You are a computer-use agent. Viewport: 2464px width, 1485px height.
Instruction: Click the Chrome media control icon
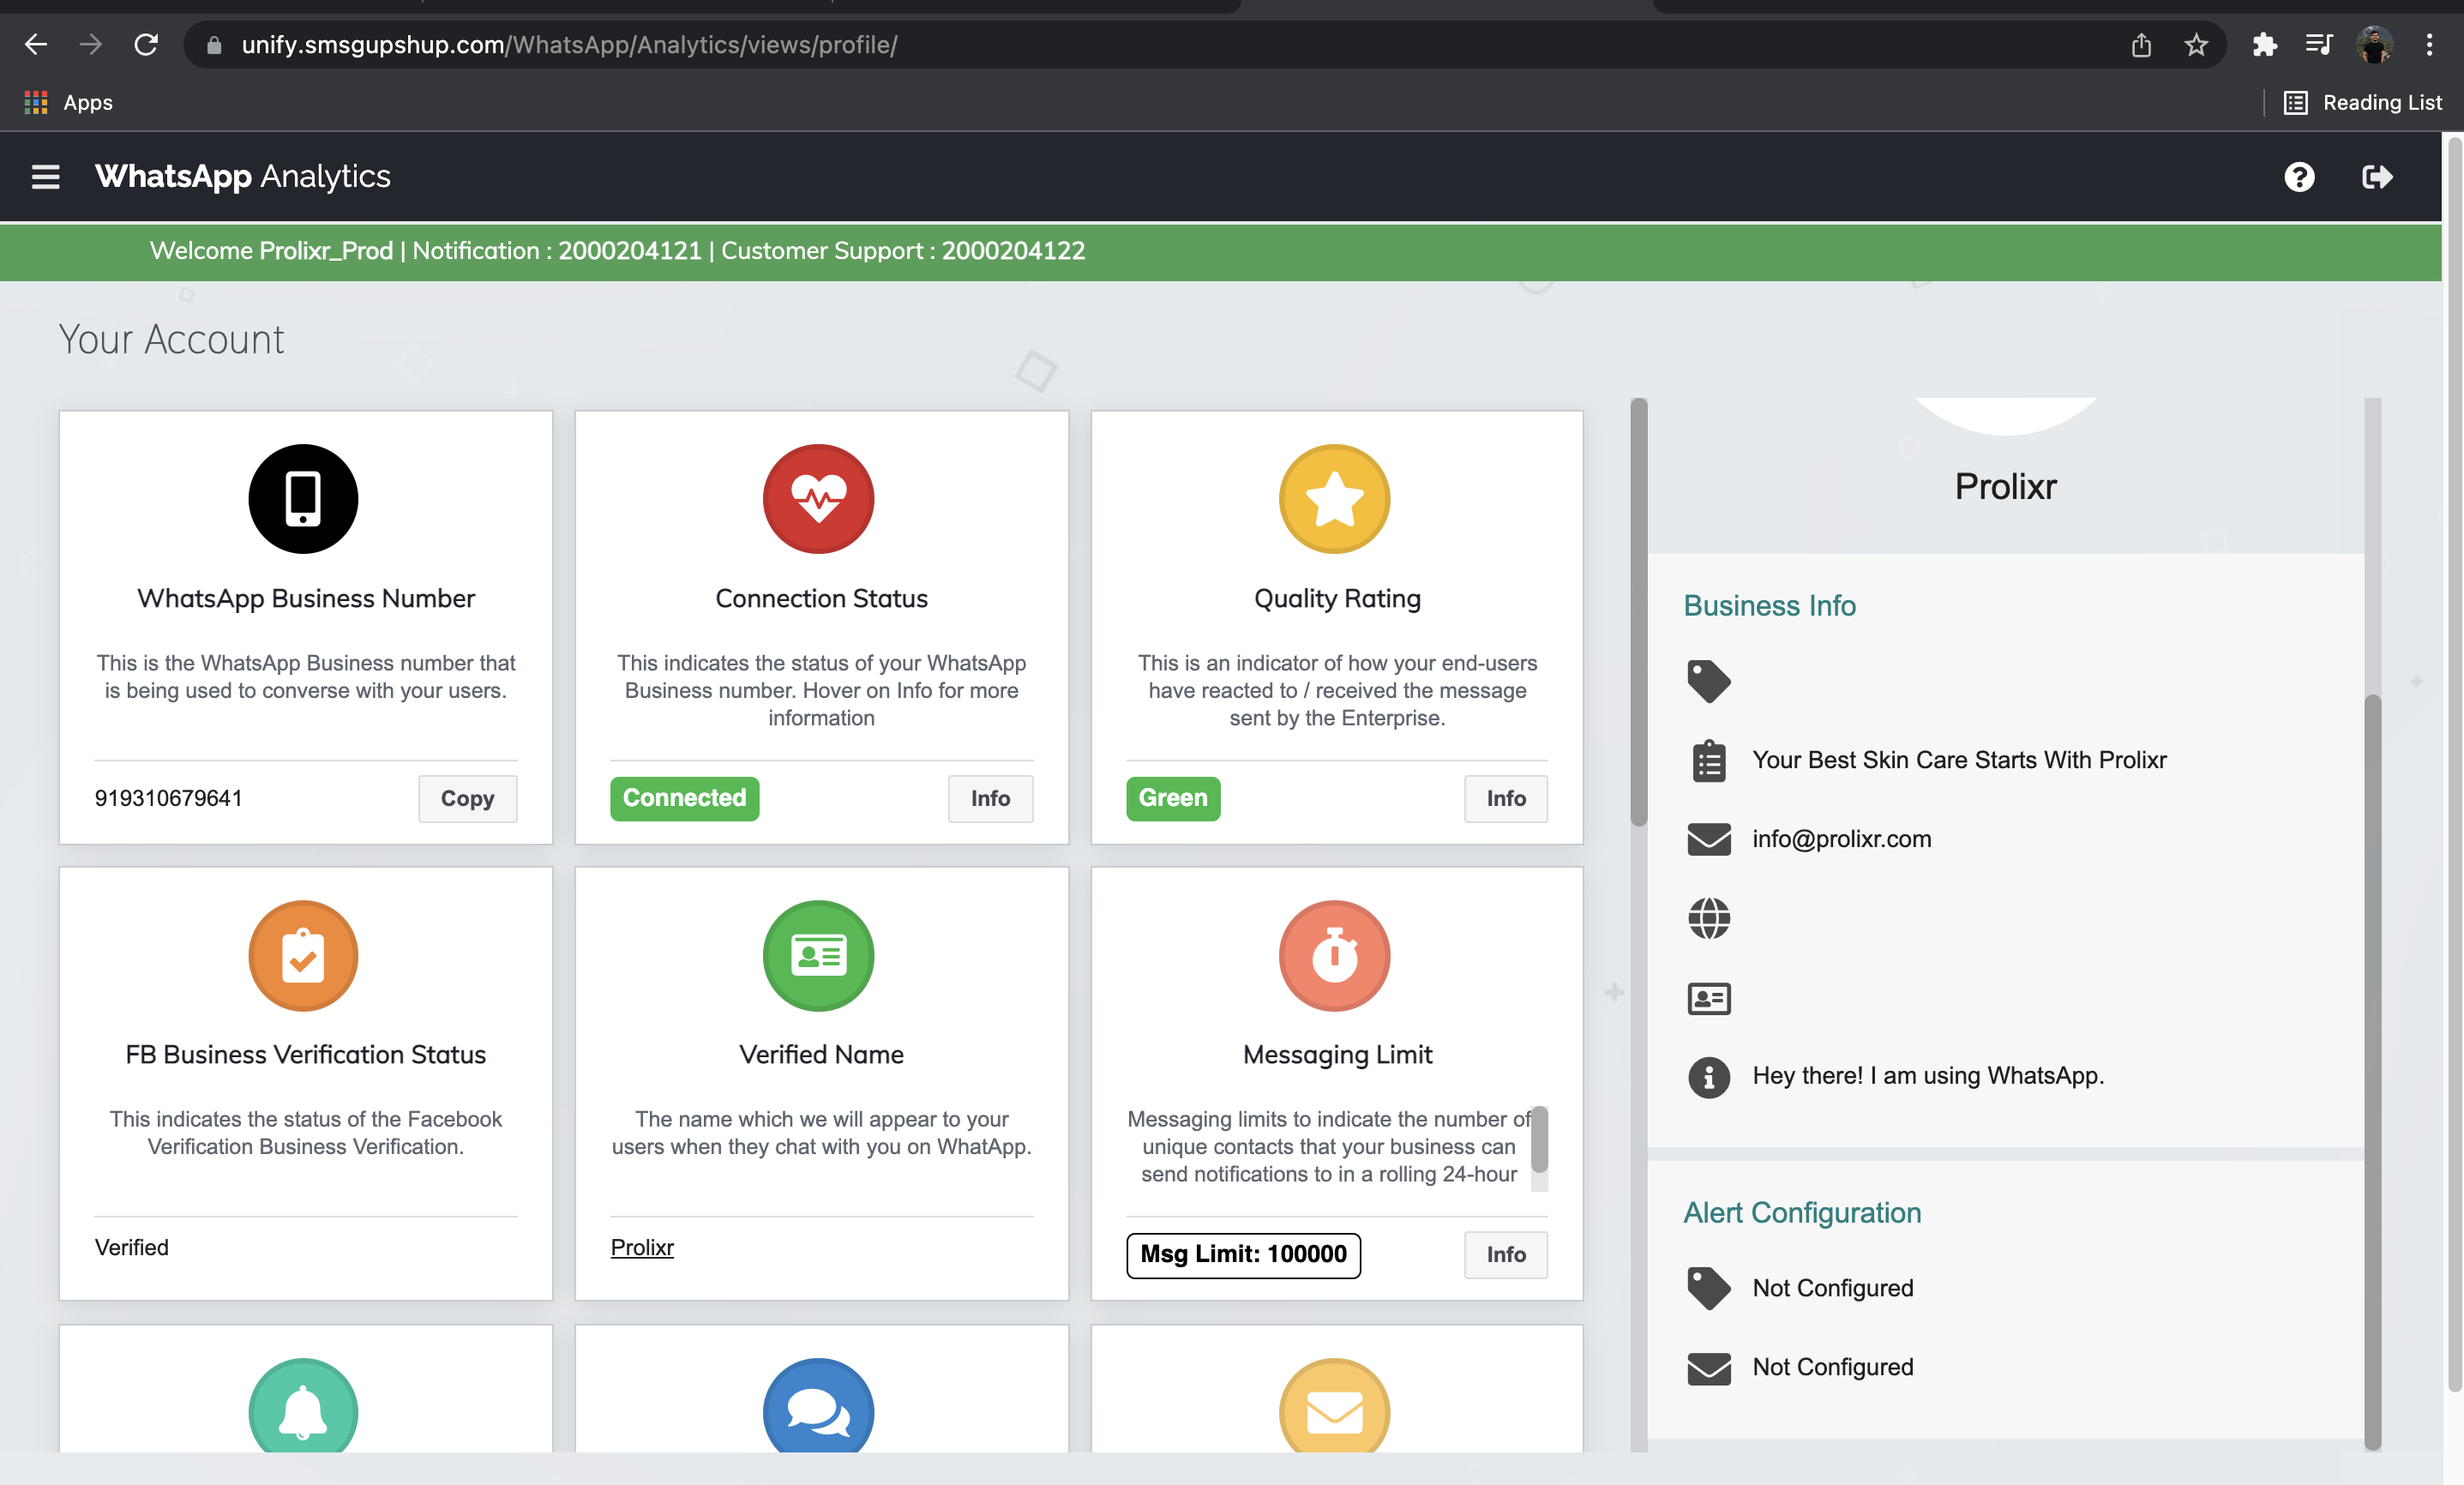click(2318, 45)
